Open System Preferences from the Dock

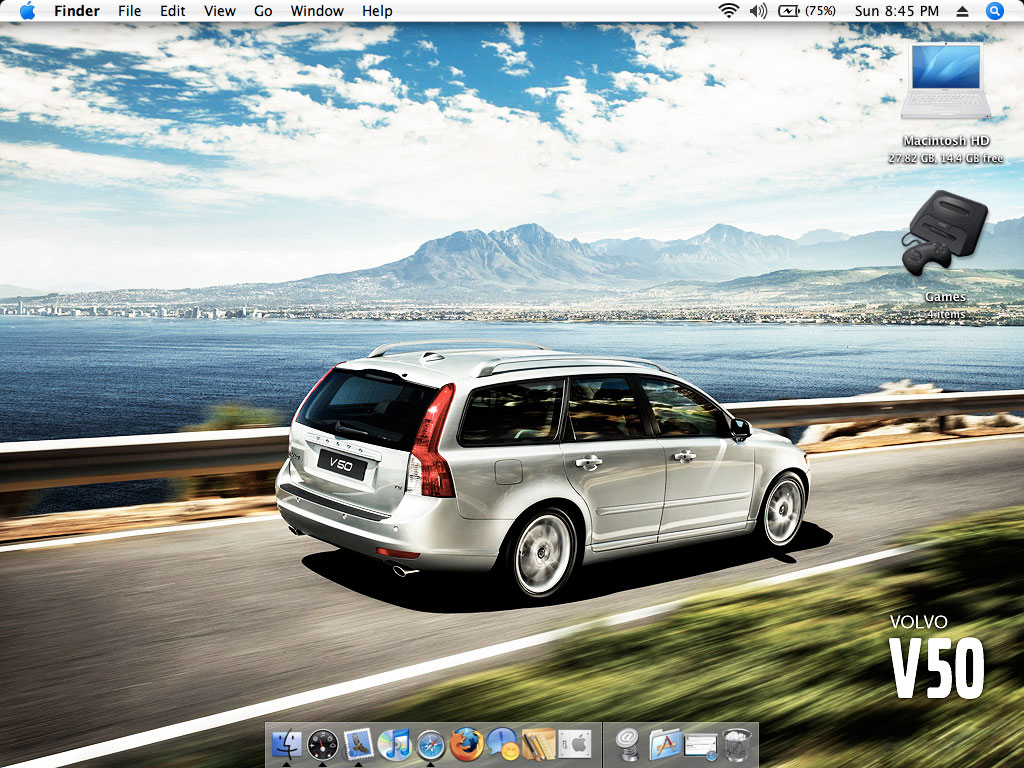click(575, 744)
